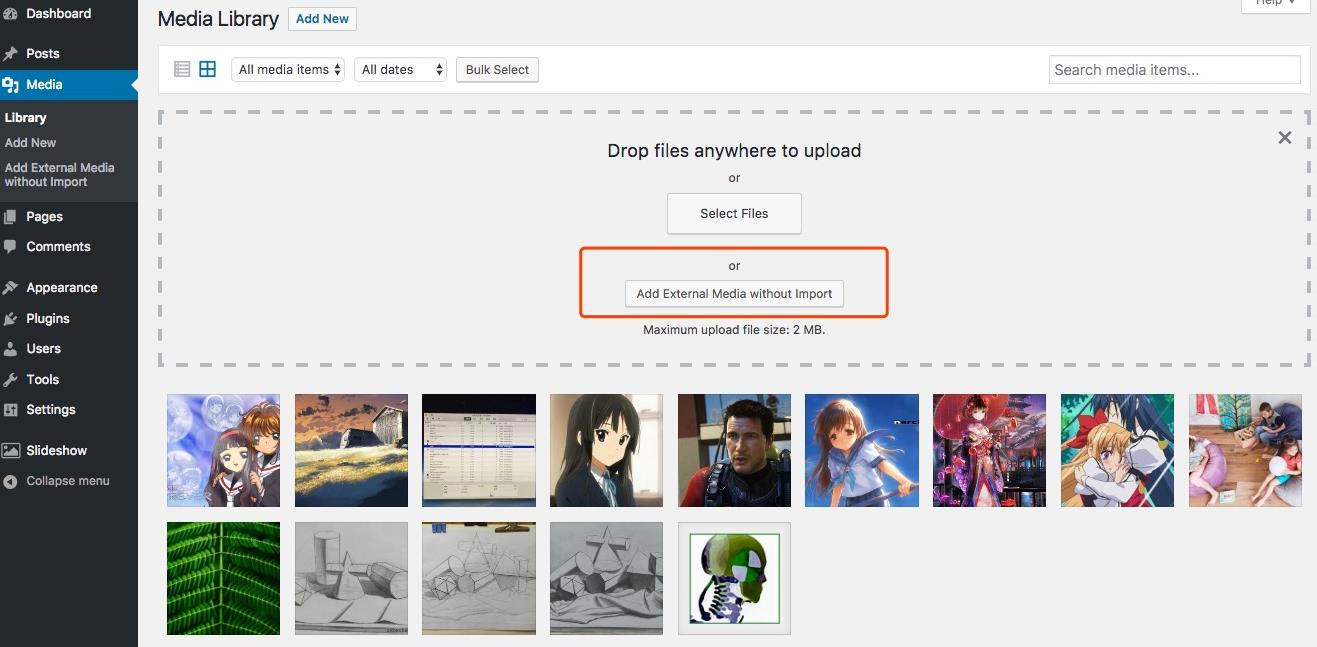Click Add External Media without Import button
This screenshot has width=1317, height=647.
click(734, 294)
